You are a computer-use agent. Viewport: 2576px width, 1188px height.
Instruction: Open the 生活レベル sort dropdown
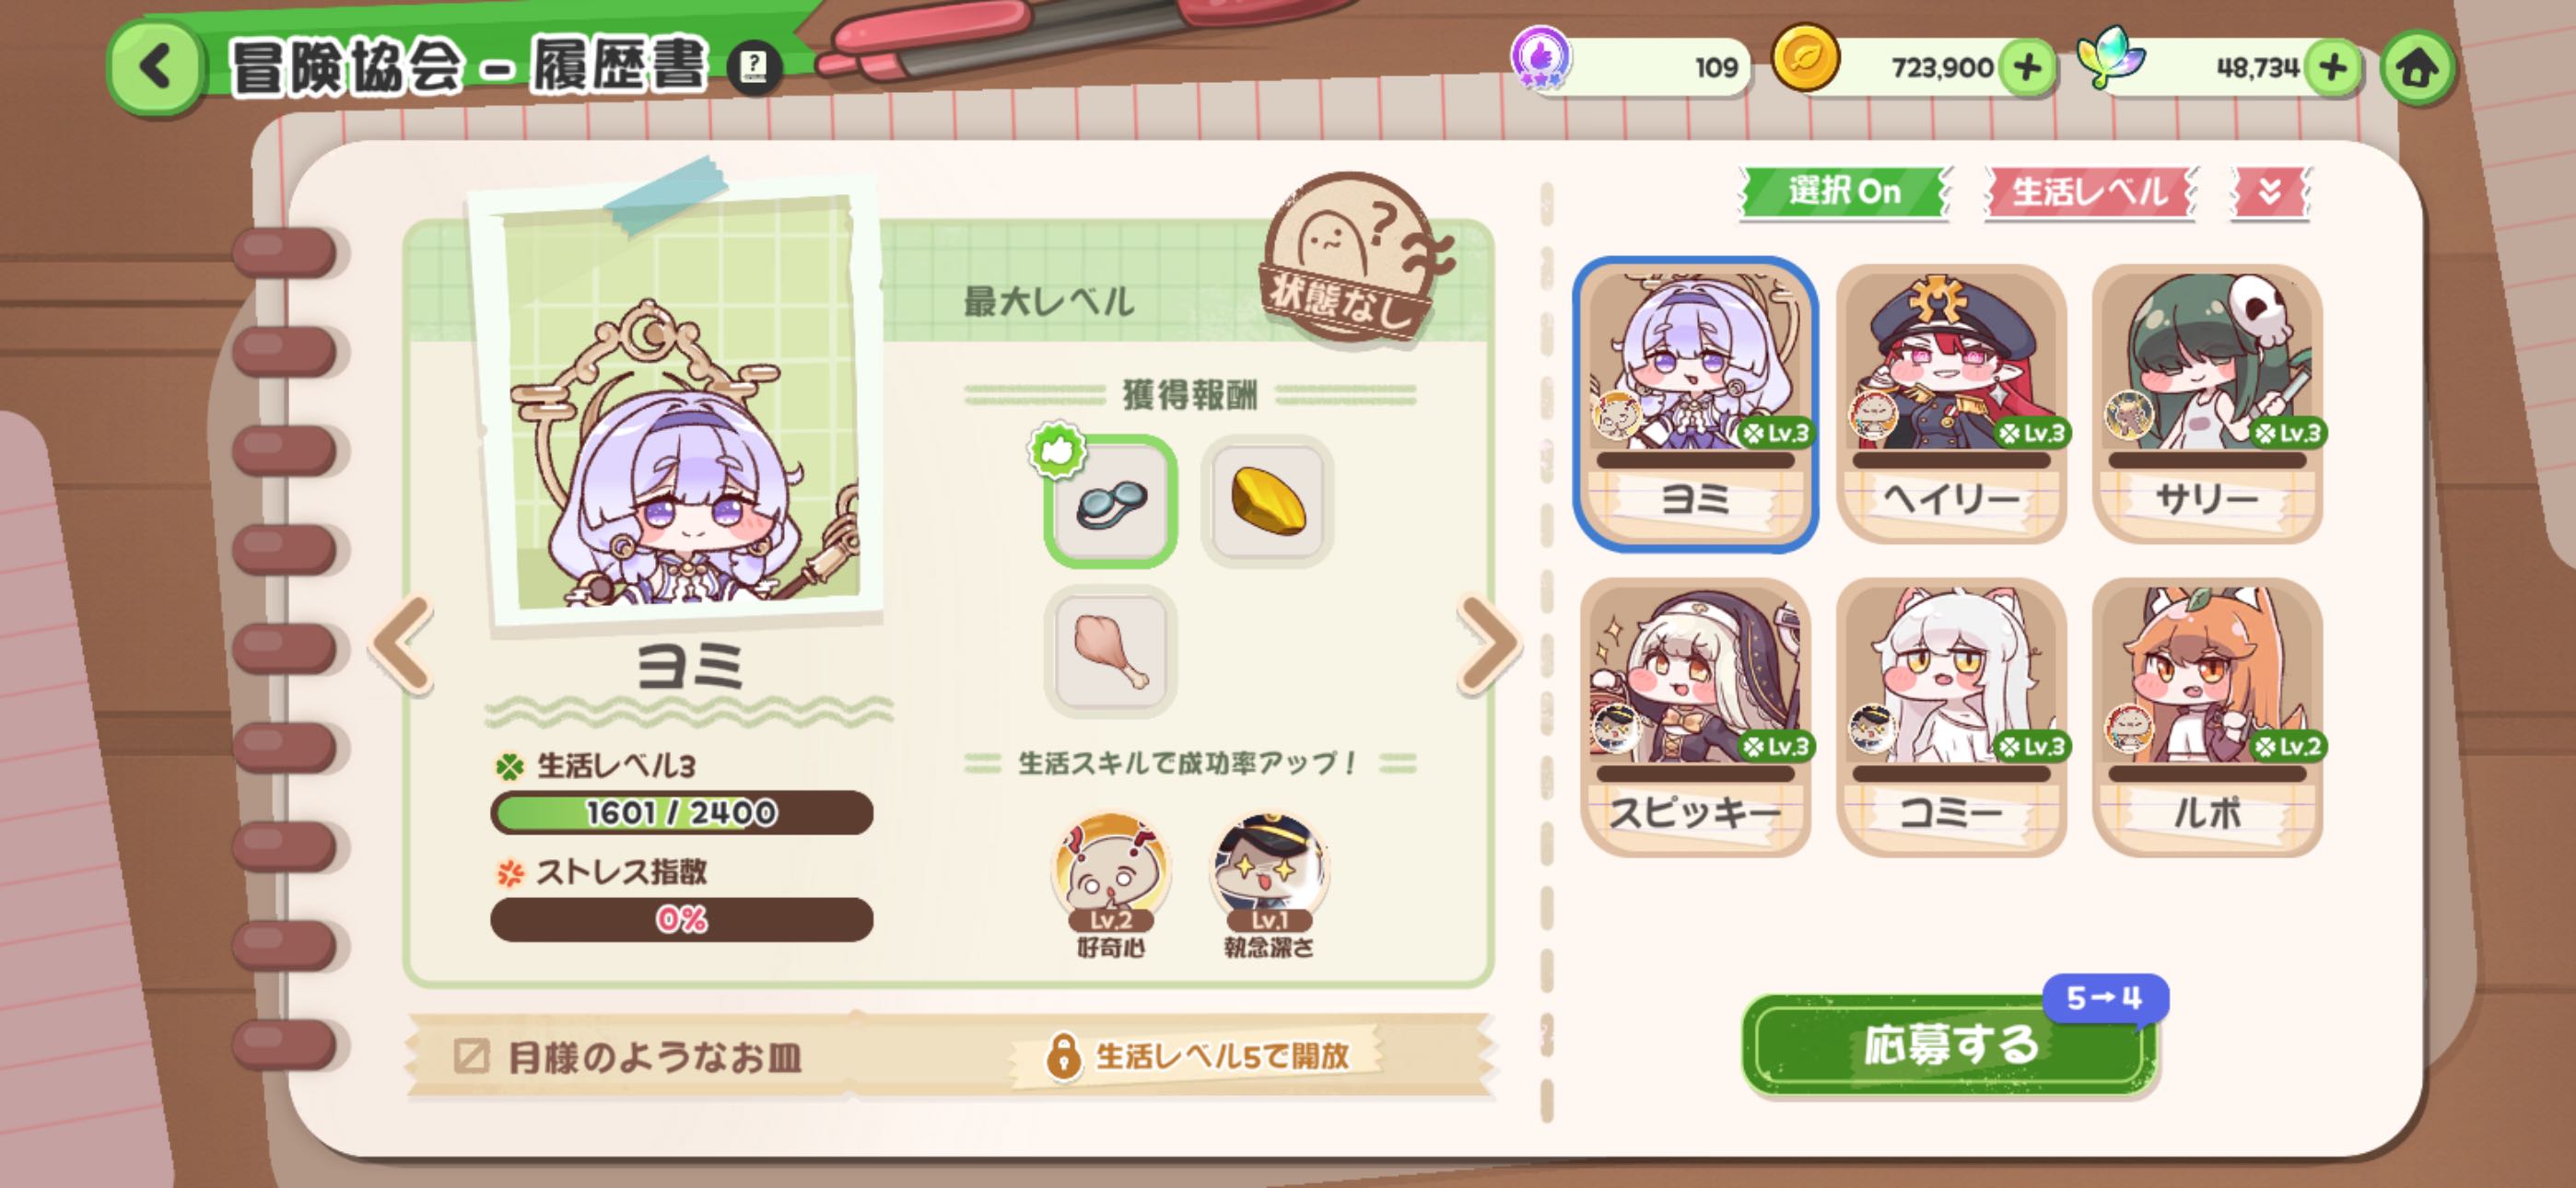(2089, 191)
